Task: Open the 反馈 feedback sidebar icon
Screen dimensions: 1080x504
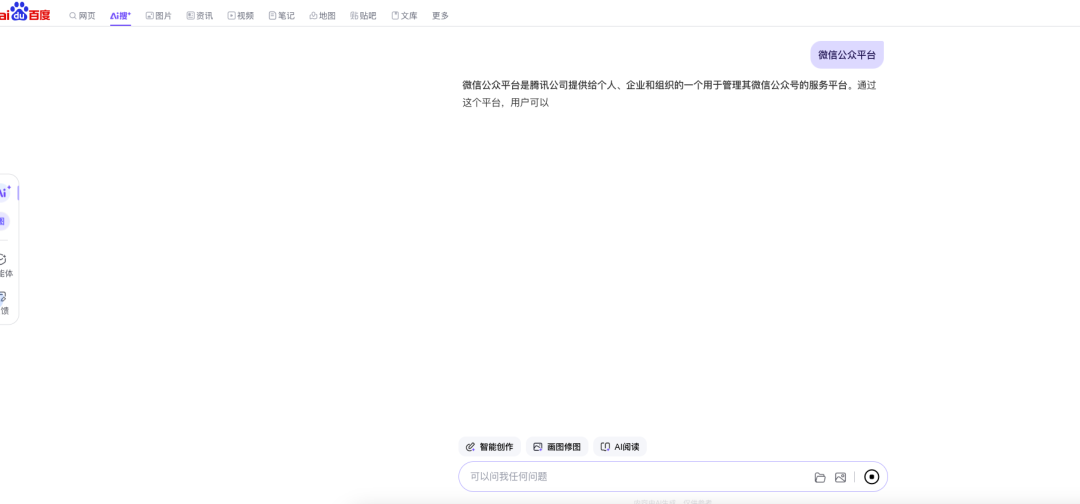Action: coord(5,303)
